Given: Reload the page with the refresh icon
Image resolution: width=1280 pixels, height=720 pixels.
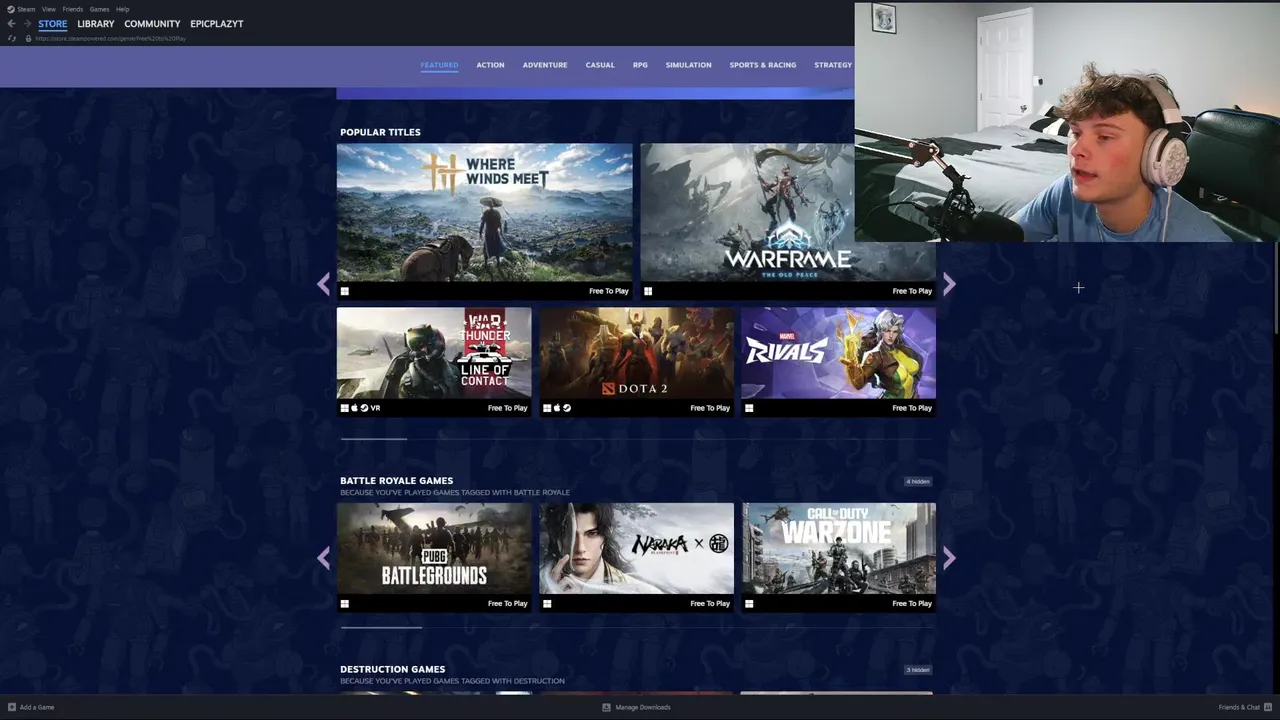Looking at the screenshot, I should pos(11,38).
